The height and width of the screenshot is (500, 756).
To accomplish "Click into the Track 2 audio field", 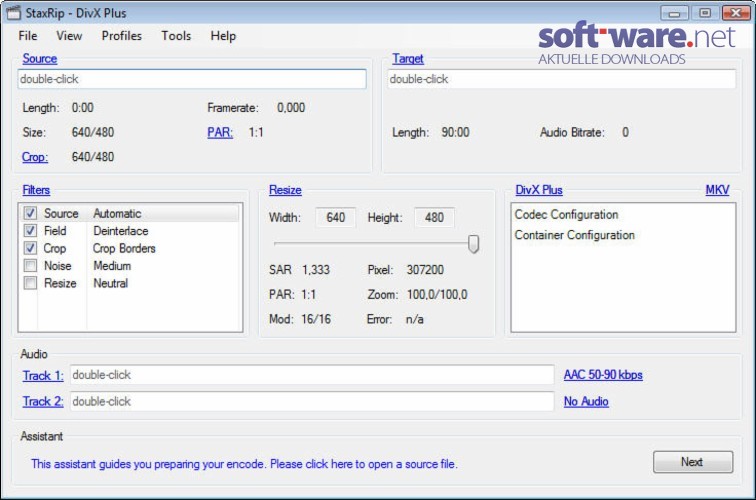I will click(312, 401).
